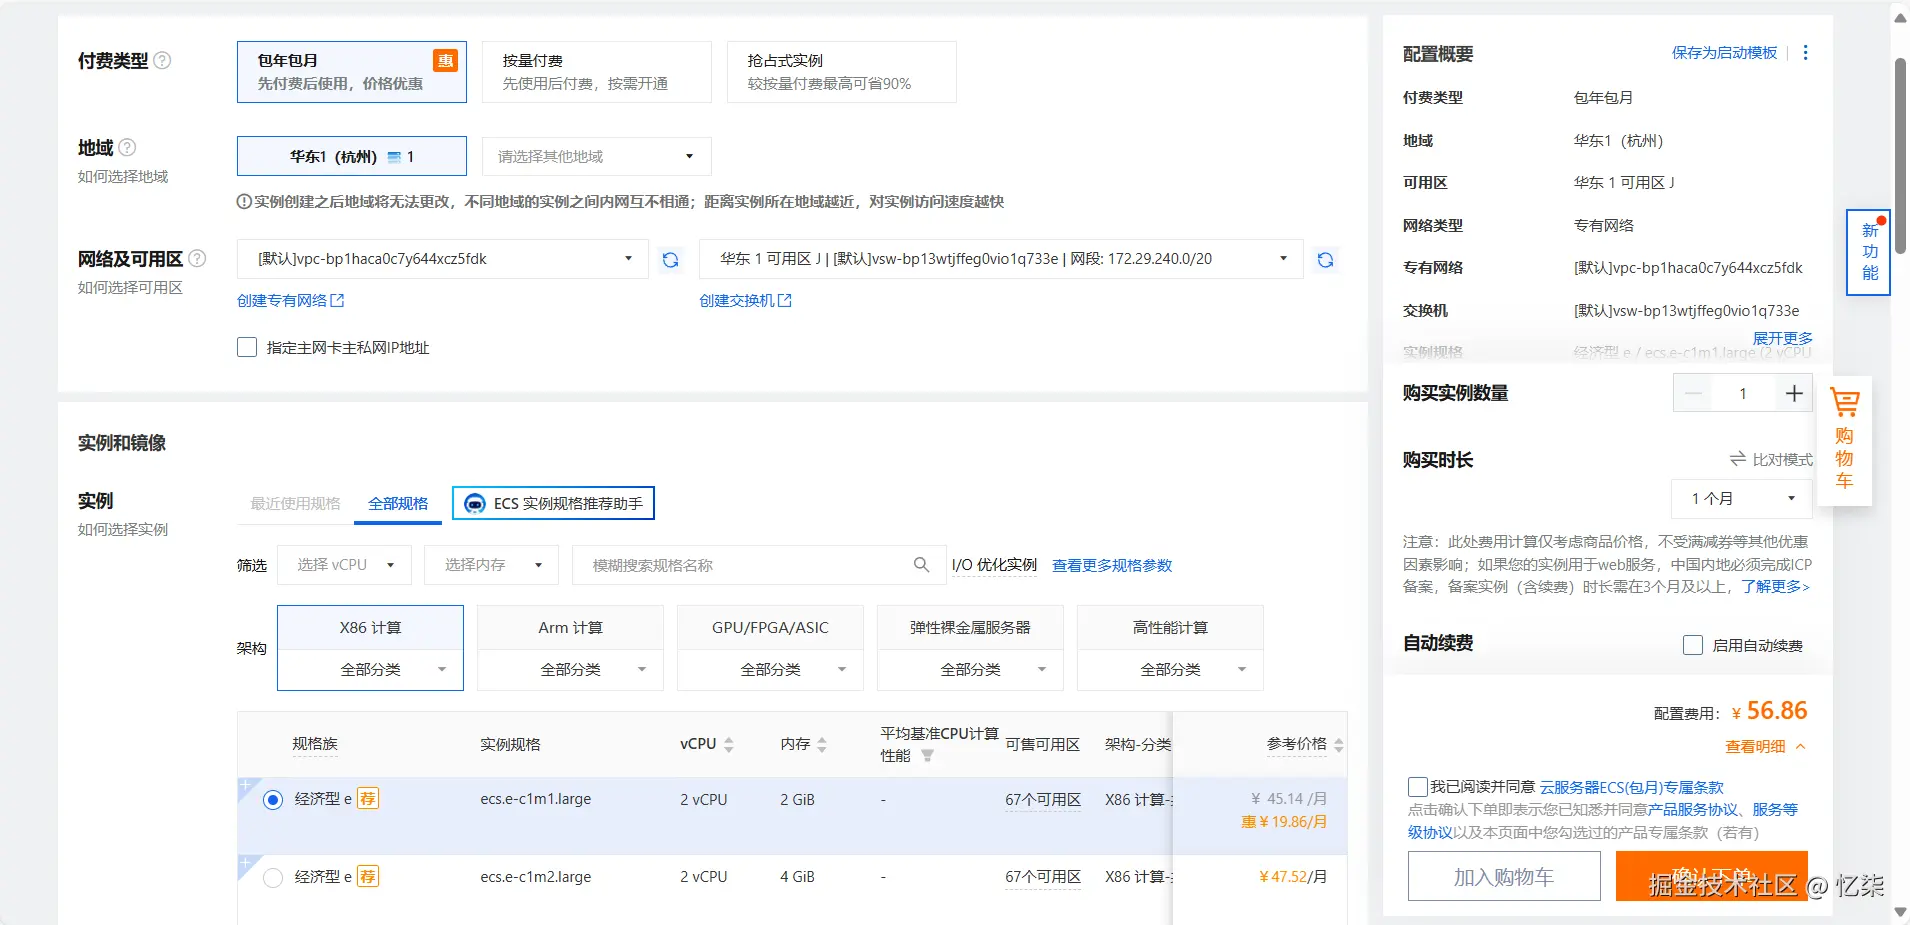The width and height of the screenshot is (1910, 925).
Task: Expand 查看明细 cost details
Action: pyautogui.click(x=1765, y=747)
